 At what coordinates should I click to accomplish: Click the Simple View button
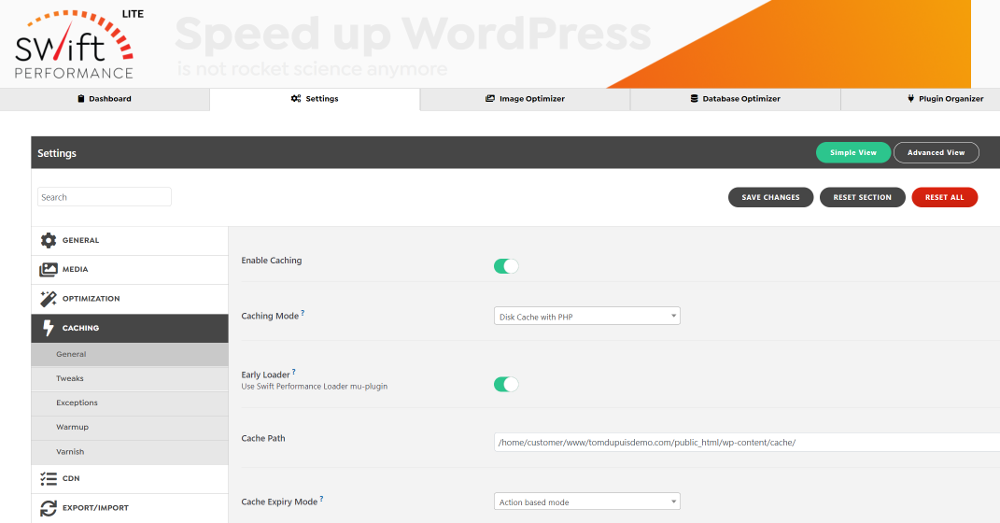coord(853,152)
